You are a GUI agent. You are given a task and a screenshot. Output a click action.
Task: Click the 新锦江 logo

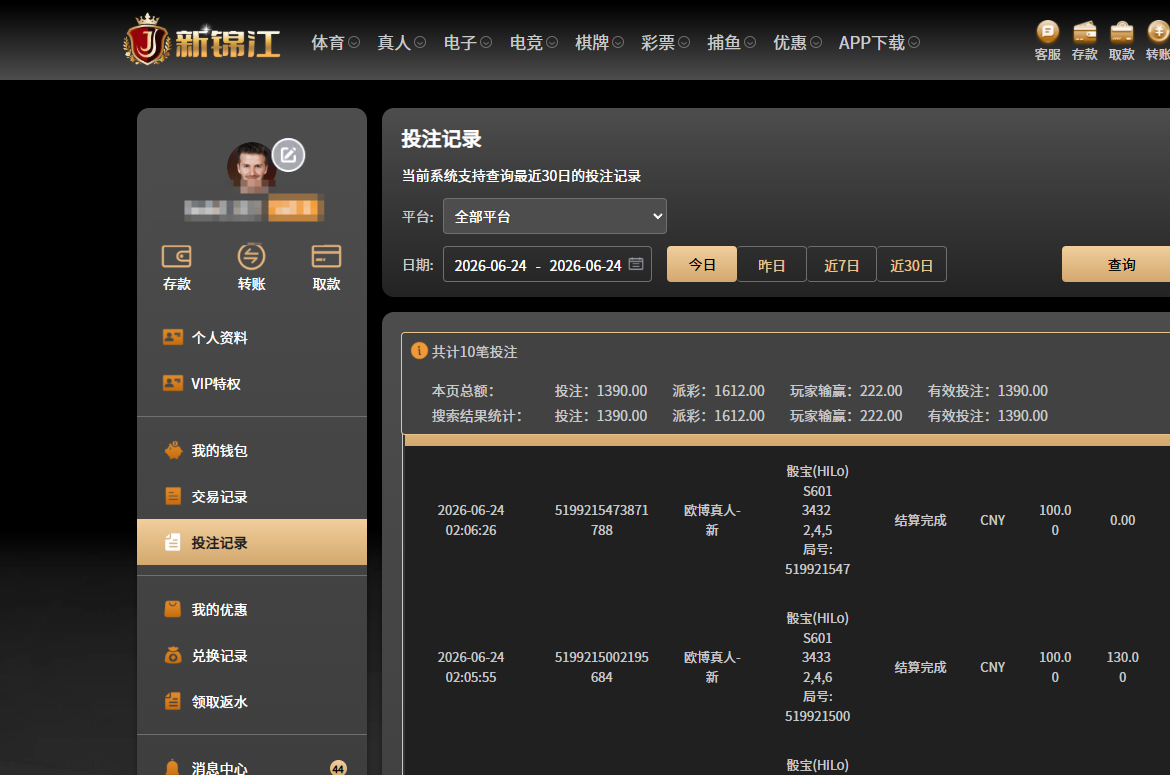(201, 40)
